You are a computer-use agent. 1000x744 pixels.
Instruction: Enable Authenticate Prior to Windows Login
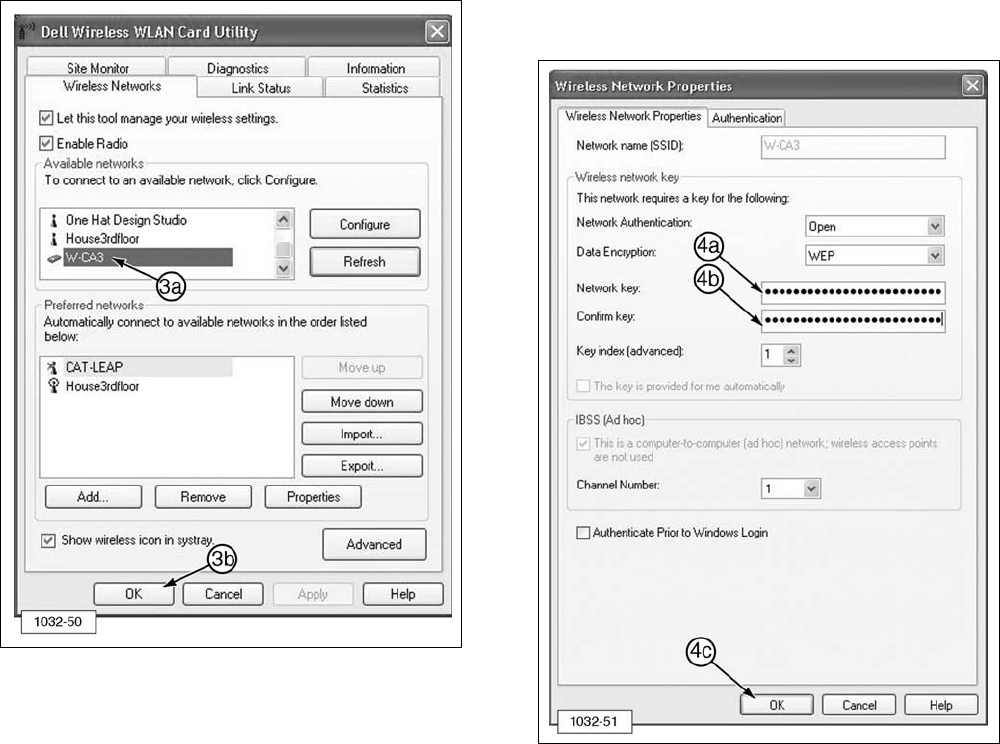(x=583, y=532)
